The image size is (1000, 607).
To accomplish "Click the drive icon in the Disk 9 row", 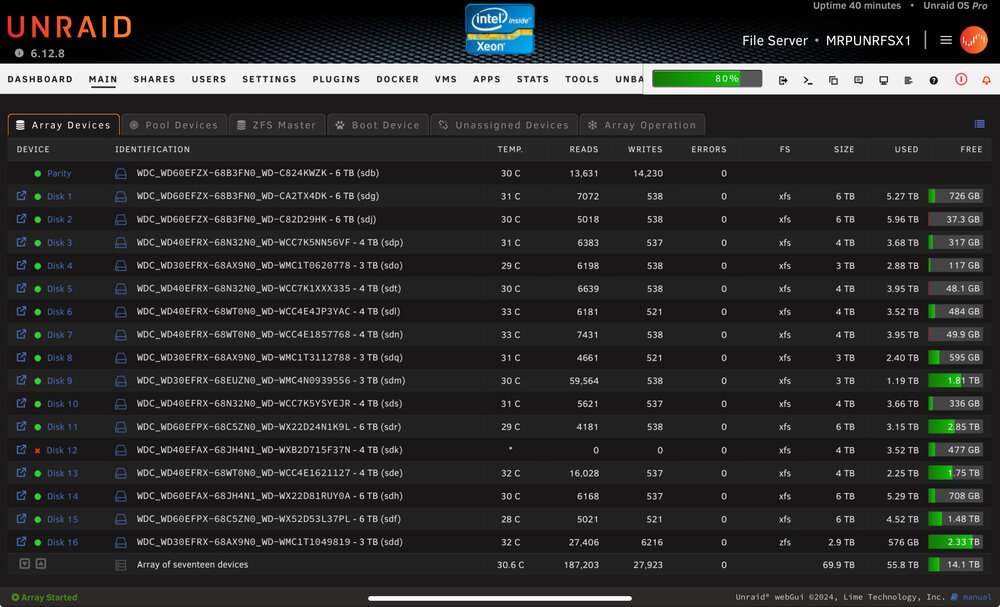I will coord(121,381).
